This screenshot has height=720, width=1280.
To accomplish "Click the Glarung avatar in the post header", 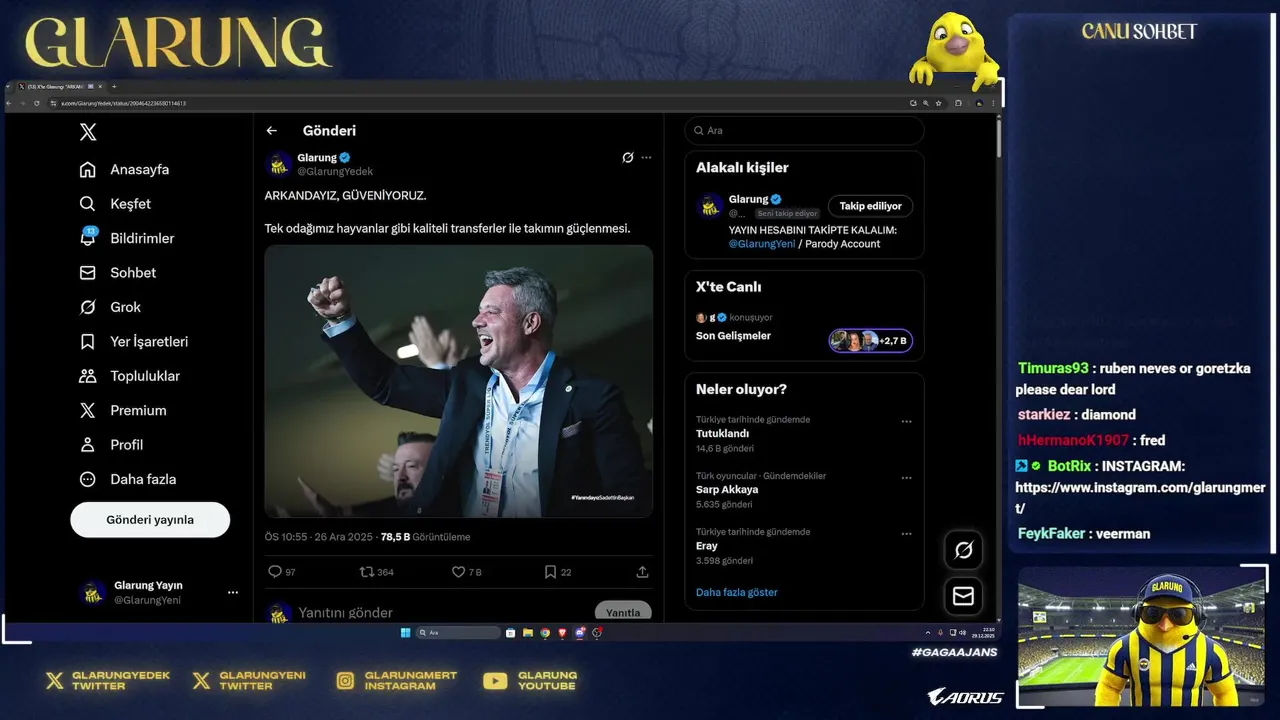I will click(280, 164).
